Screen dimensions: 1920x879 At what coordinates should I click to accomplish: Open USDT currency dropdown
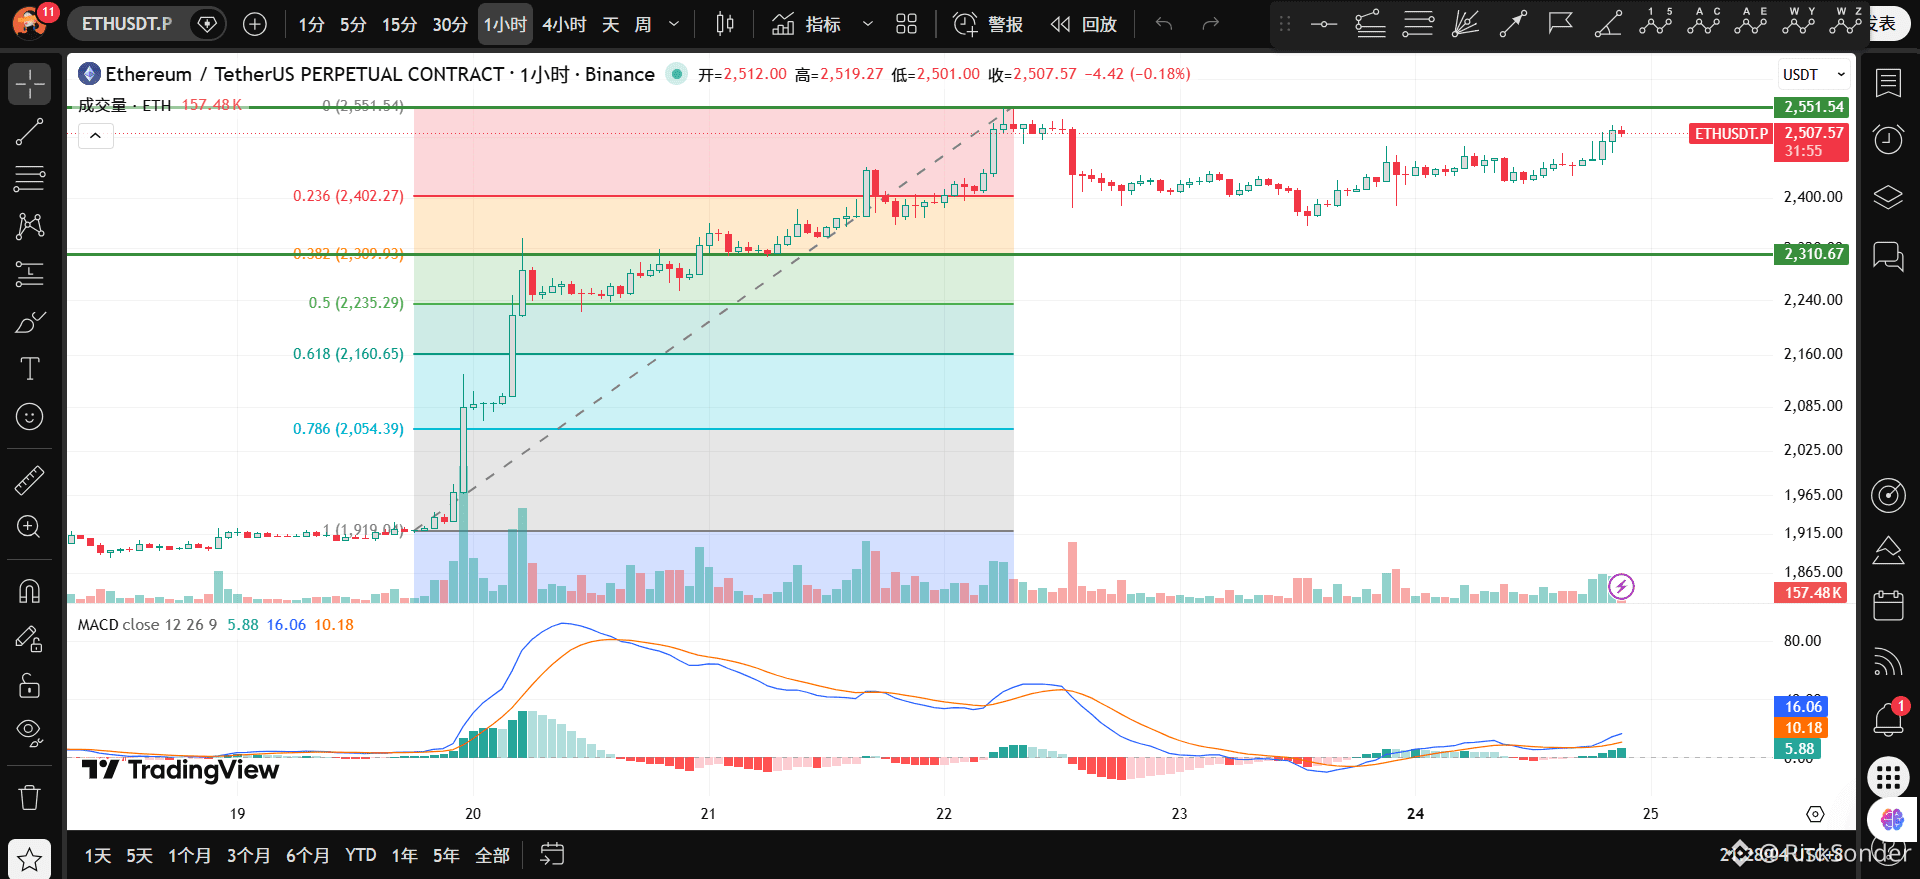click(x=1813, y=75)
